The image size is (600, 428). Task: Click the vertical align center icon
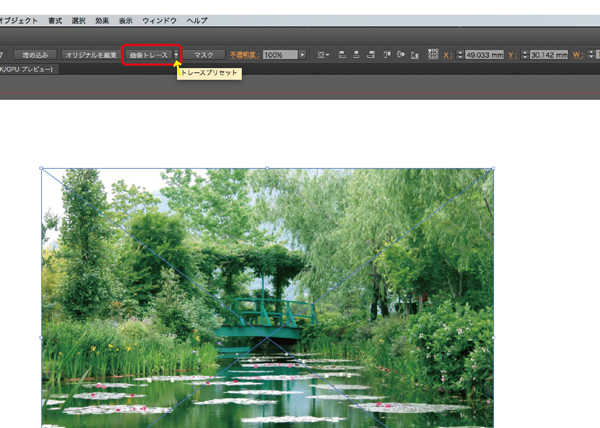(x=401, y=54)
